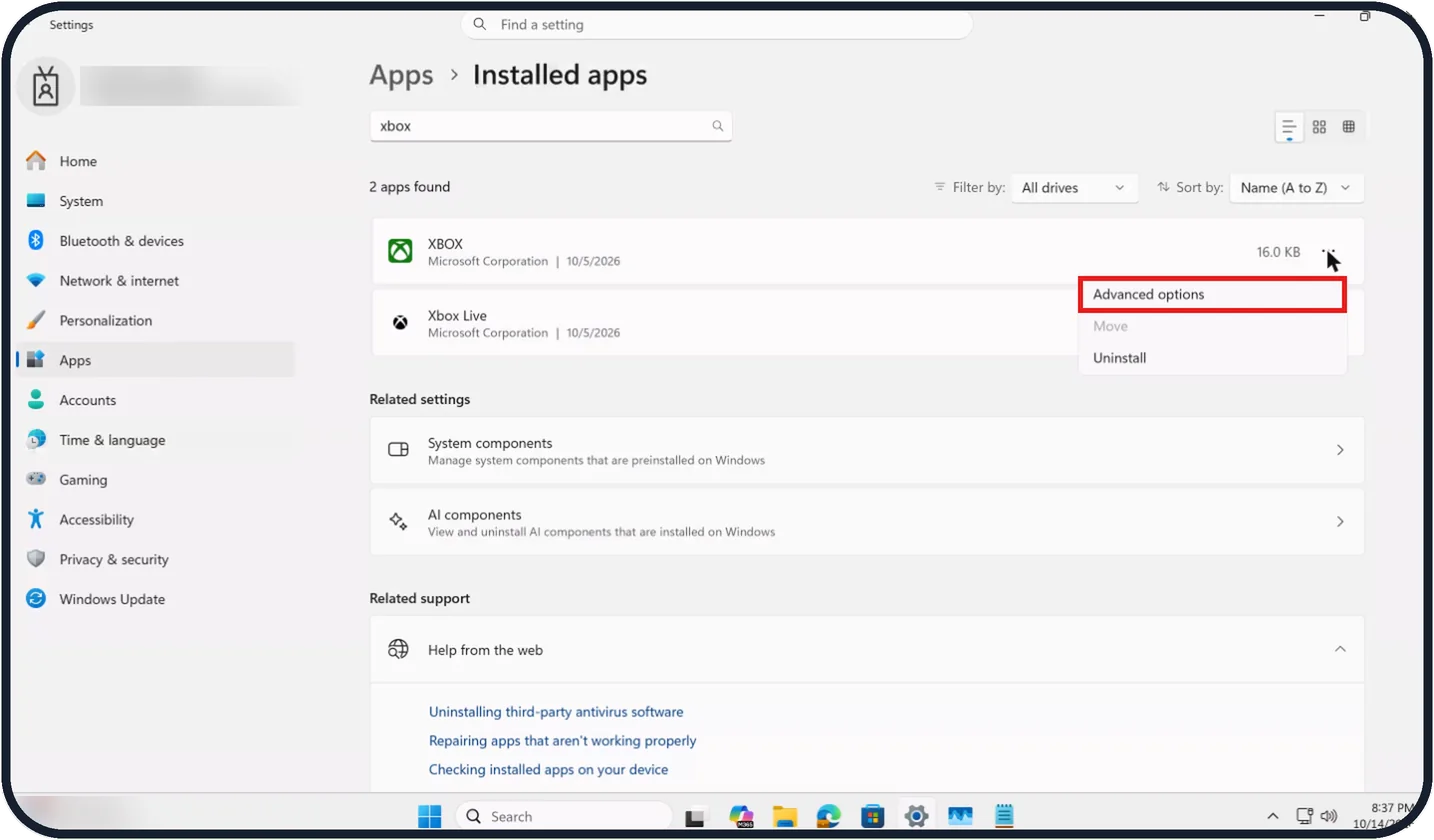The image size is (1434, 840).
Task: Open System components page
Action: tap(867, 450)
